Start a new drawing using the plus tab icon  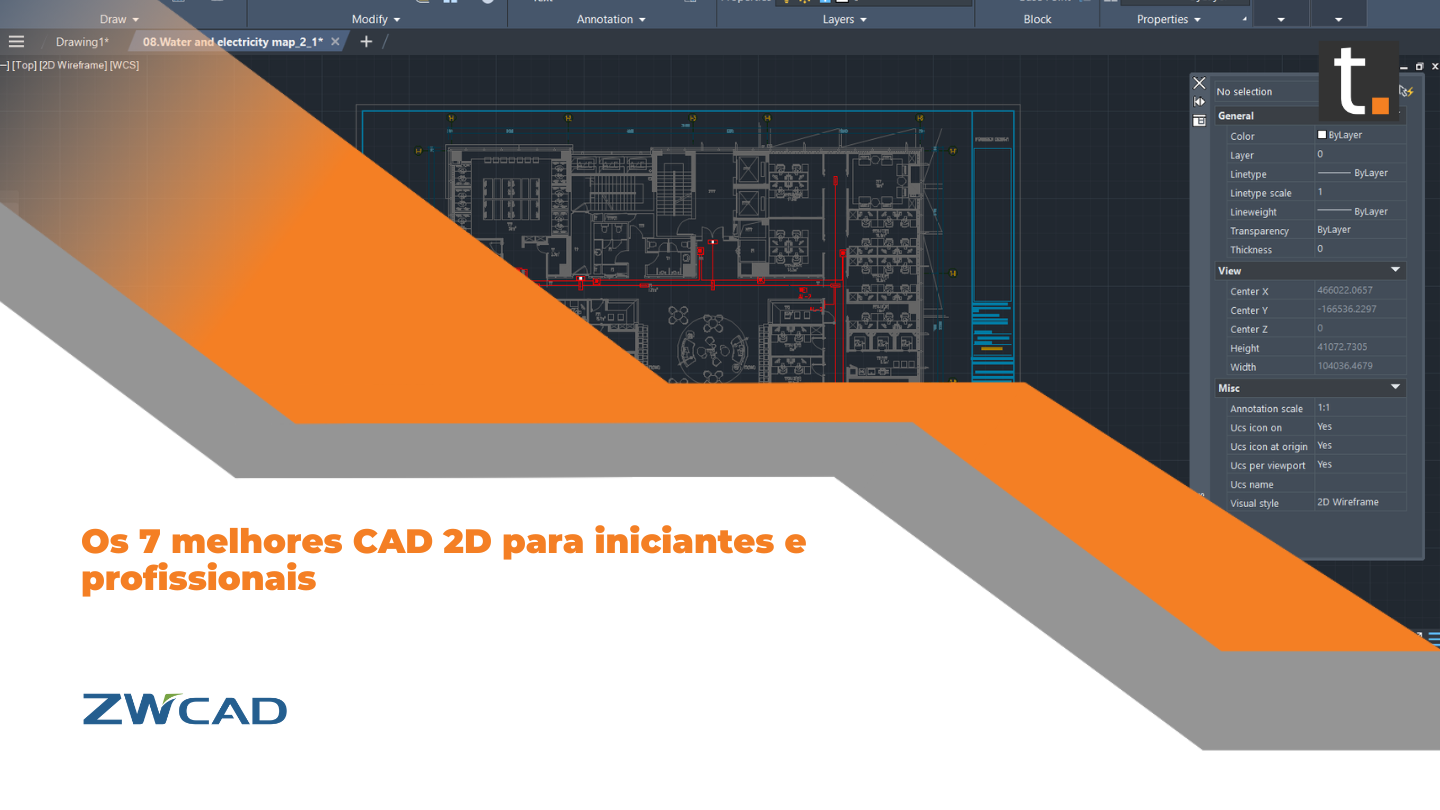[366, 42]
